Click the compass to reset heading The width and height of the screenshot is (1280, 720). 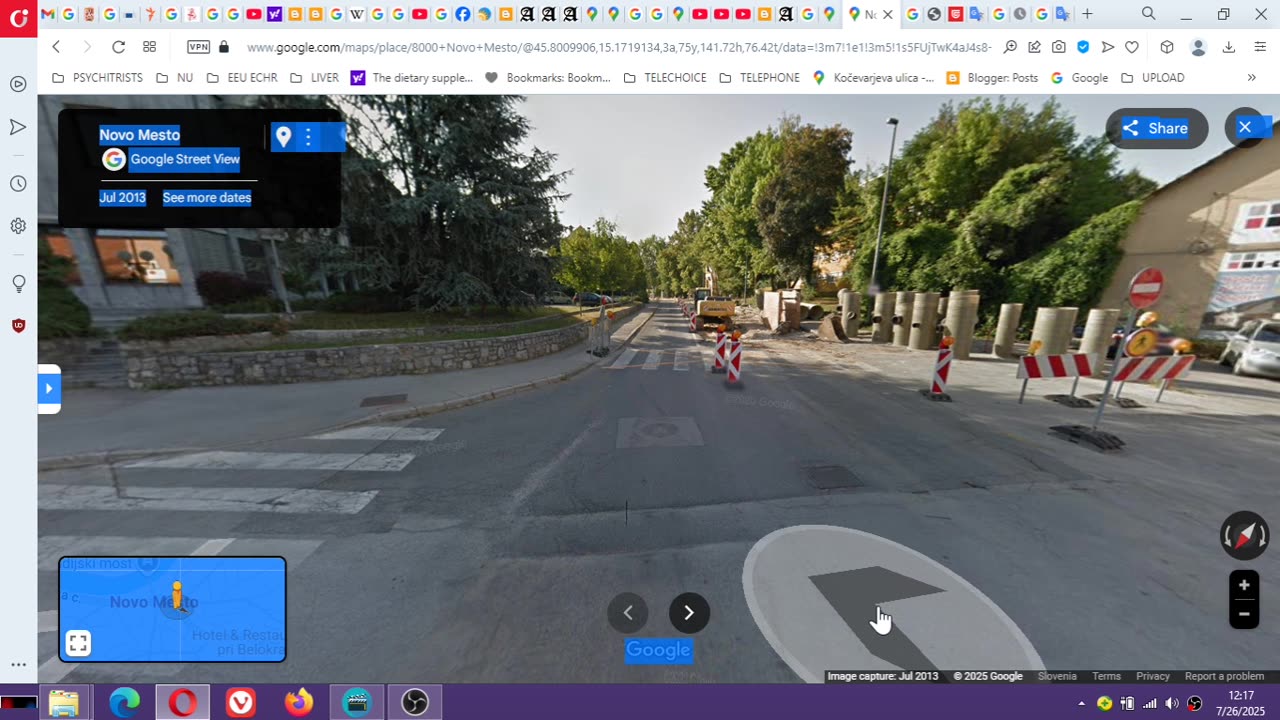click(1245, 537)
